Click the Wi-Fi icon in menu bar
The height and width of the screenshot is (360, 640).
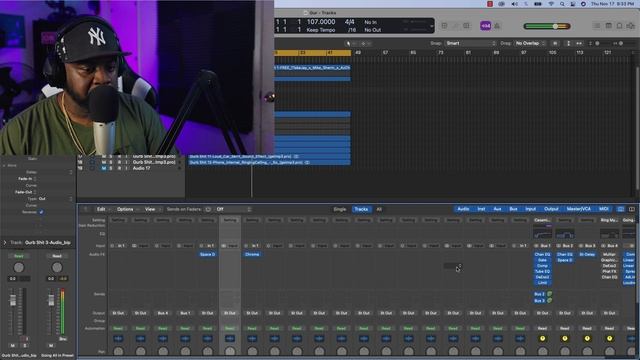(x=551, y=4)
